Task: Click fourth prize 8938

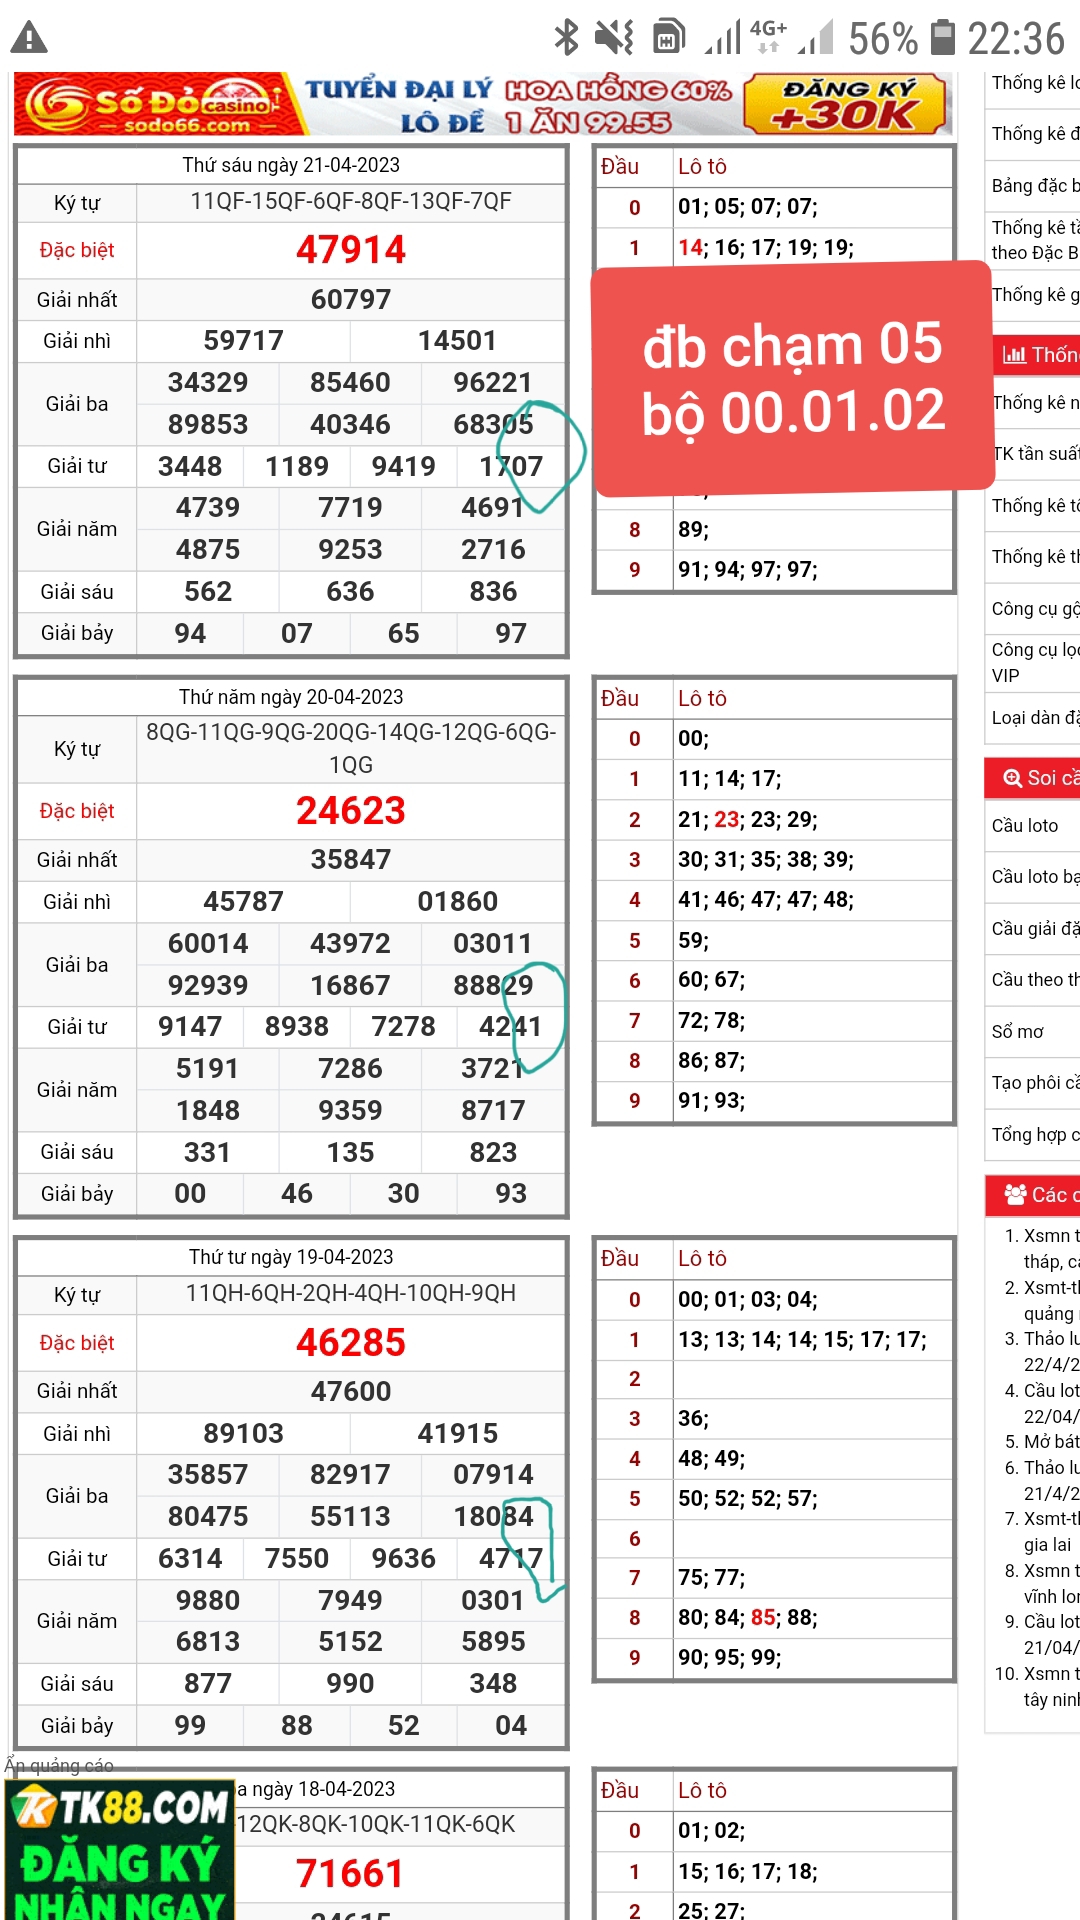Action: [x=297, y=1027]
